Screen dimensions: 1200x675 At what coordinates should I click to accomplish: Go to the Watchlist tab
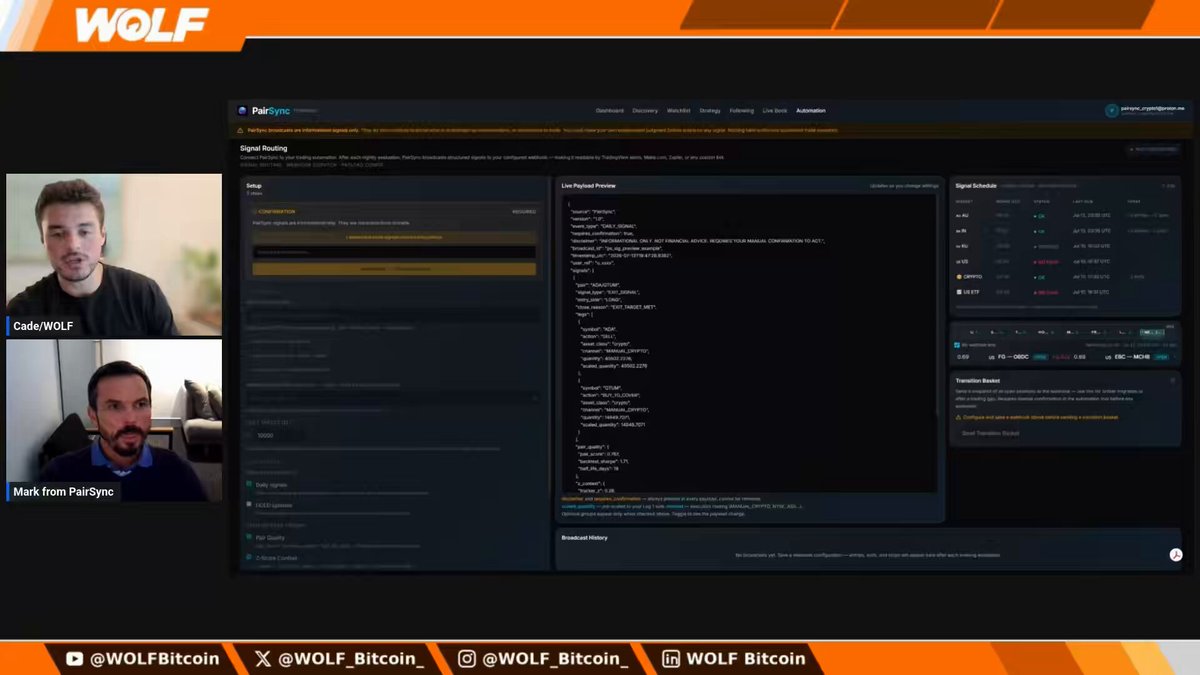[678, 110]
